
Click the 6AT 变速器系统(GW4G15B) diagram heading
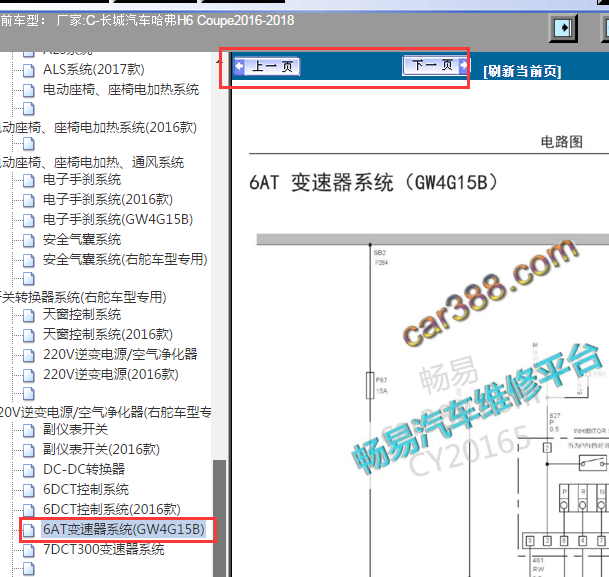click(373, 182)
